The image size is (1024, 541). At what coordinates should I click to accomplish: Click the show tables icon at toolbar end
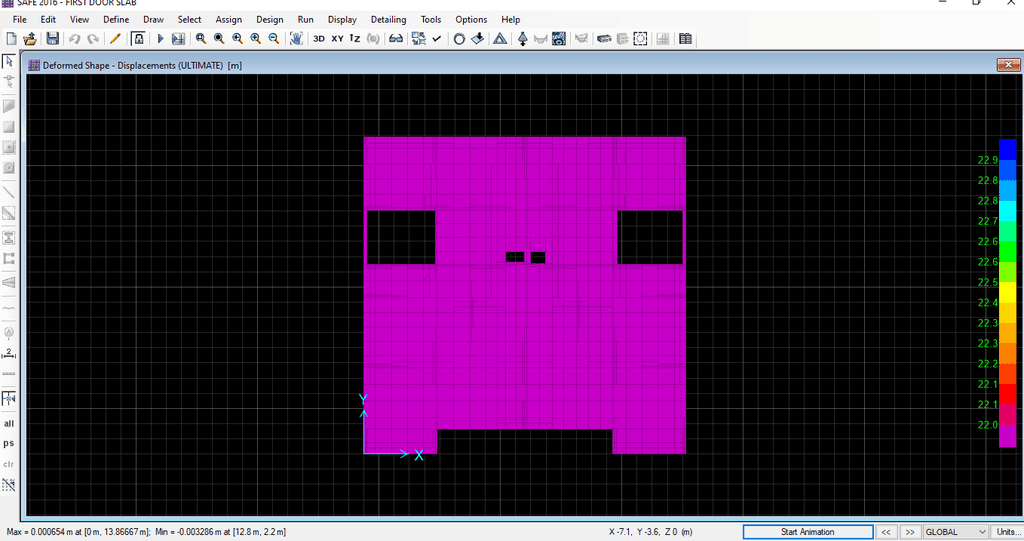tap(685, 39)
